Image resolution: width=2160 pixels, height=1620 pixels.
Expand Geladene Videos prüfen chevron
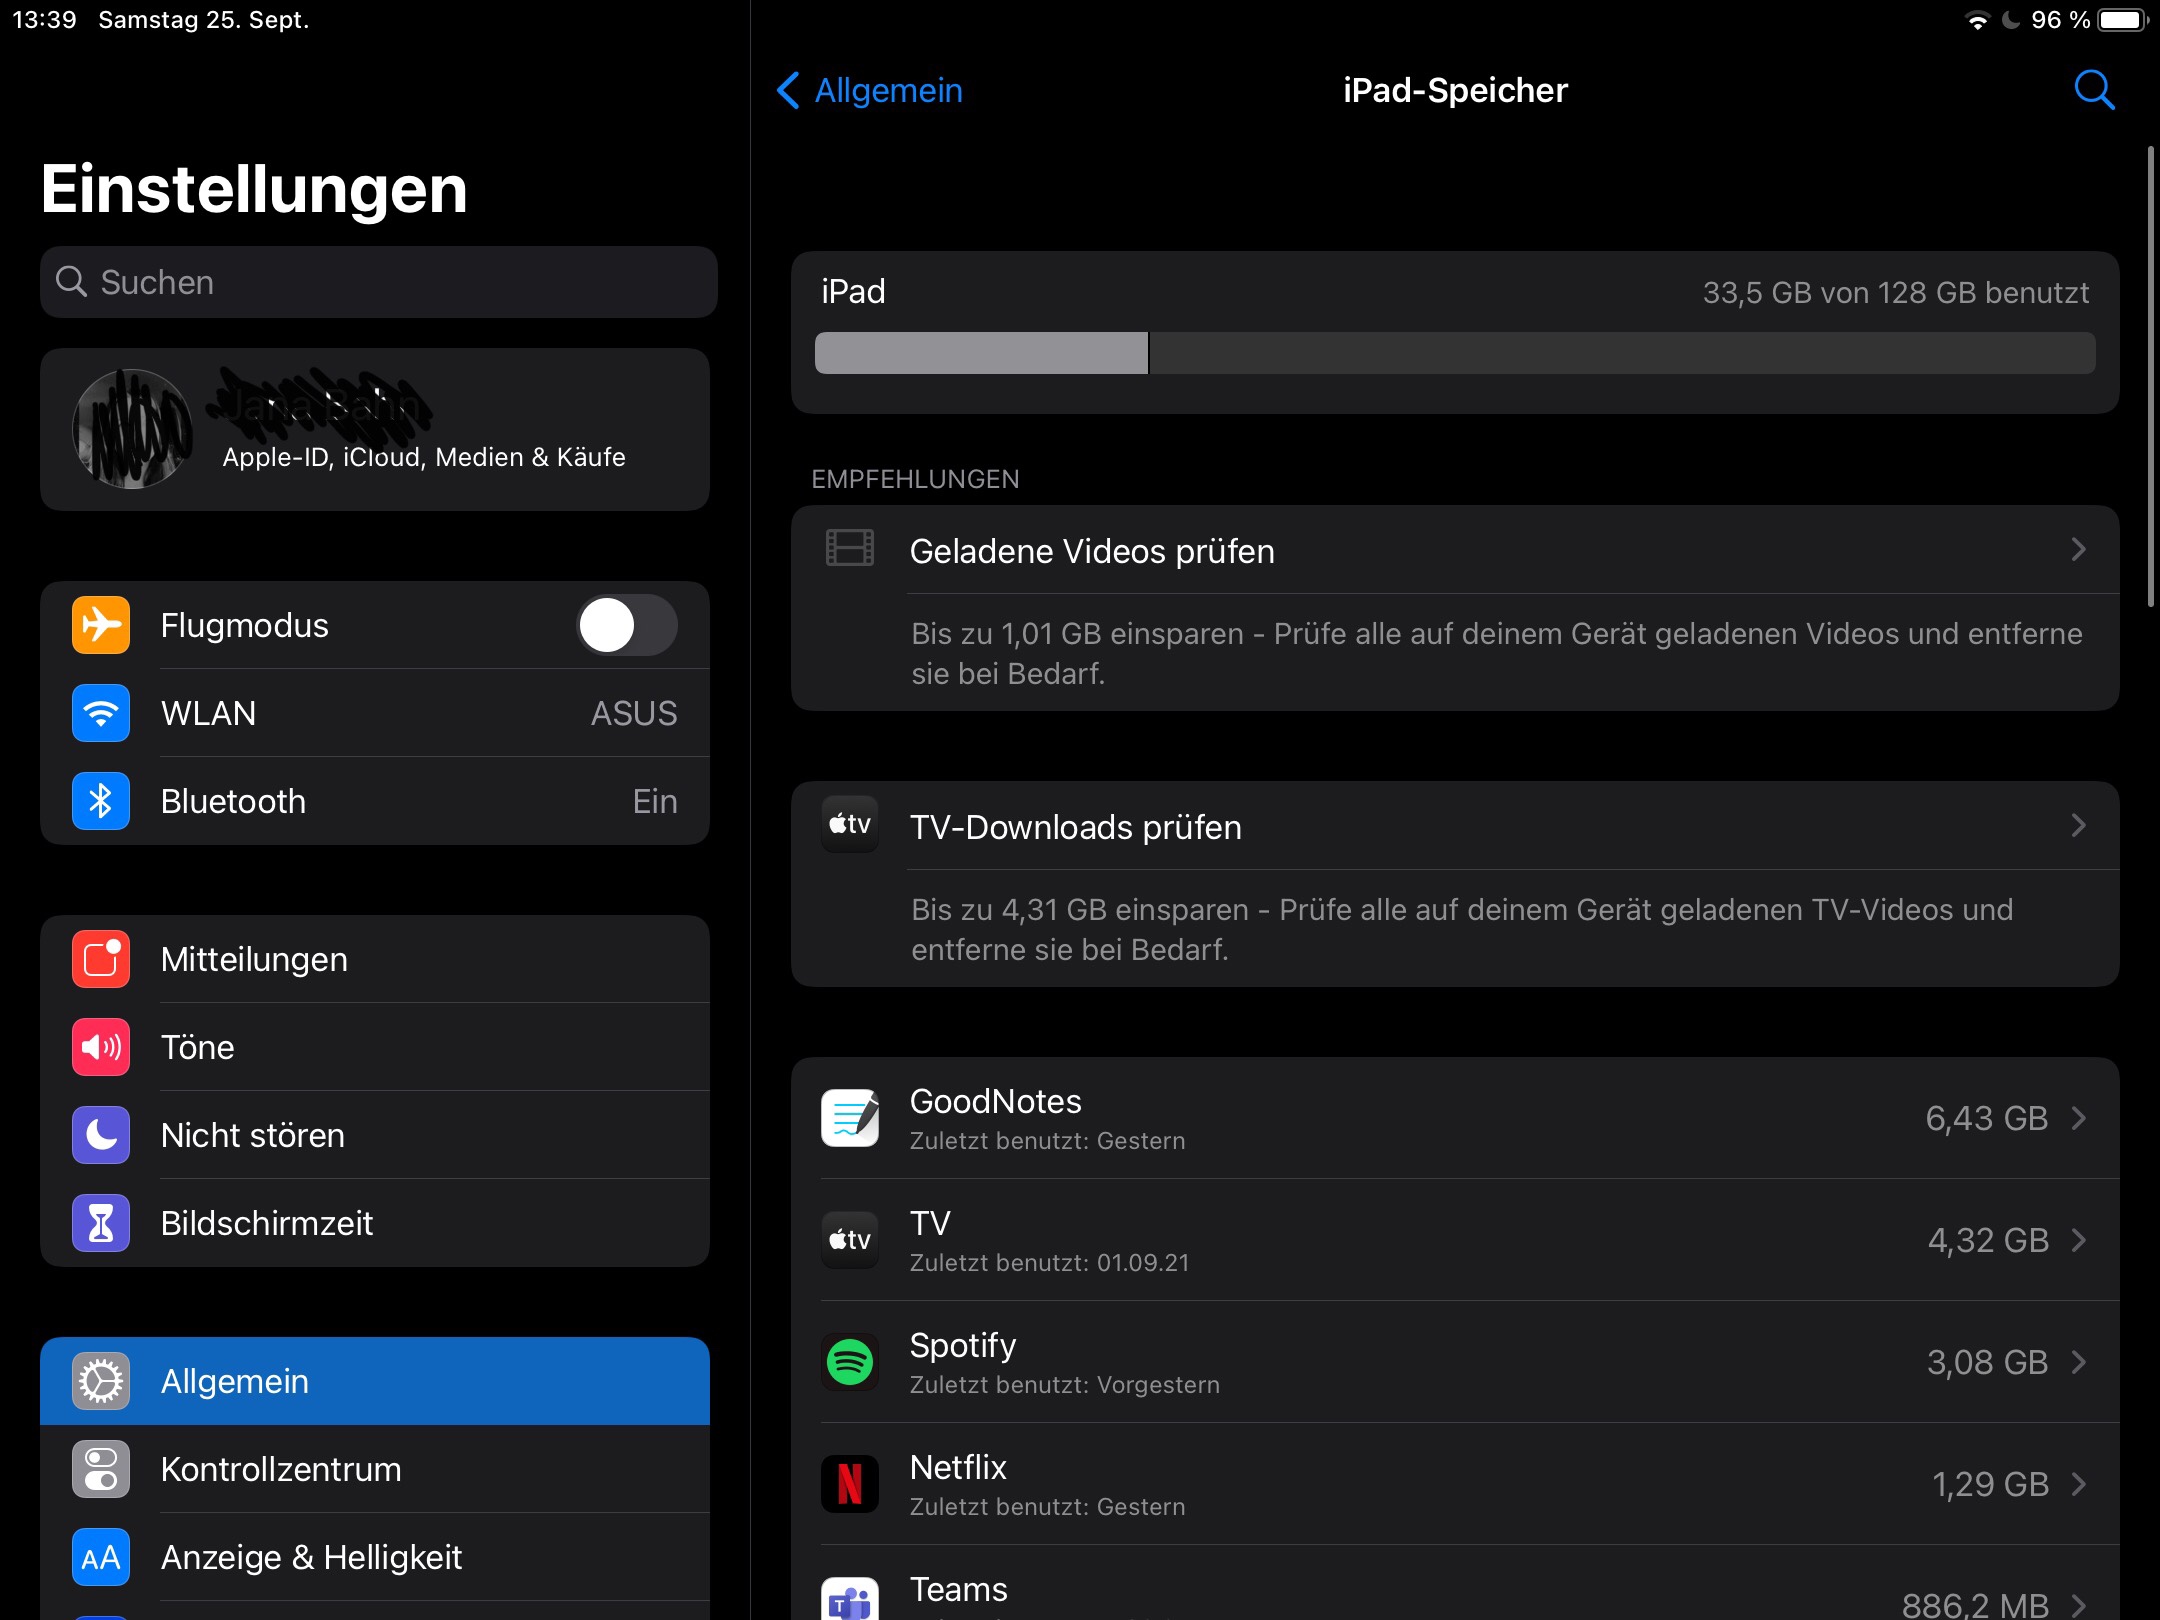(2078, 550)
